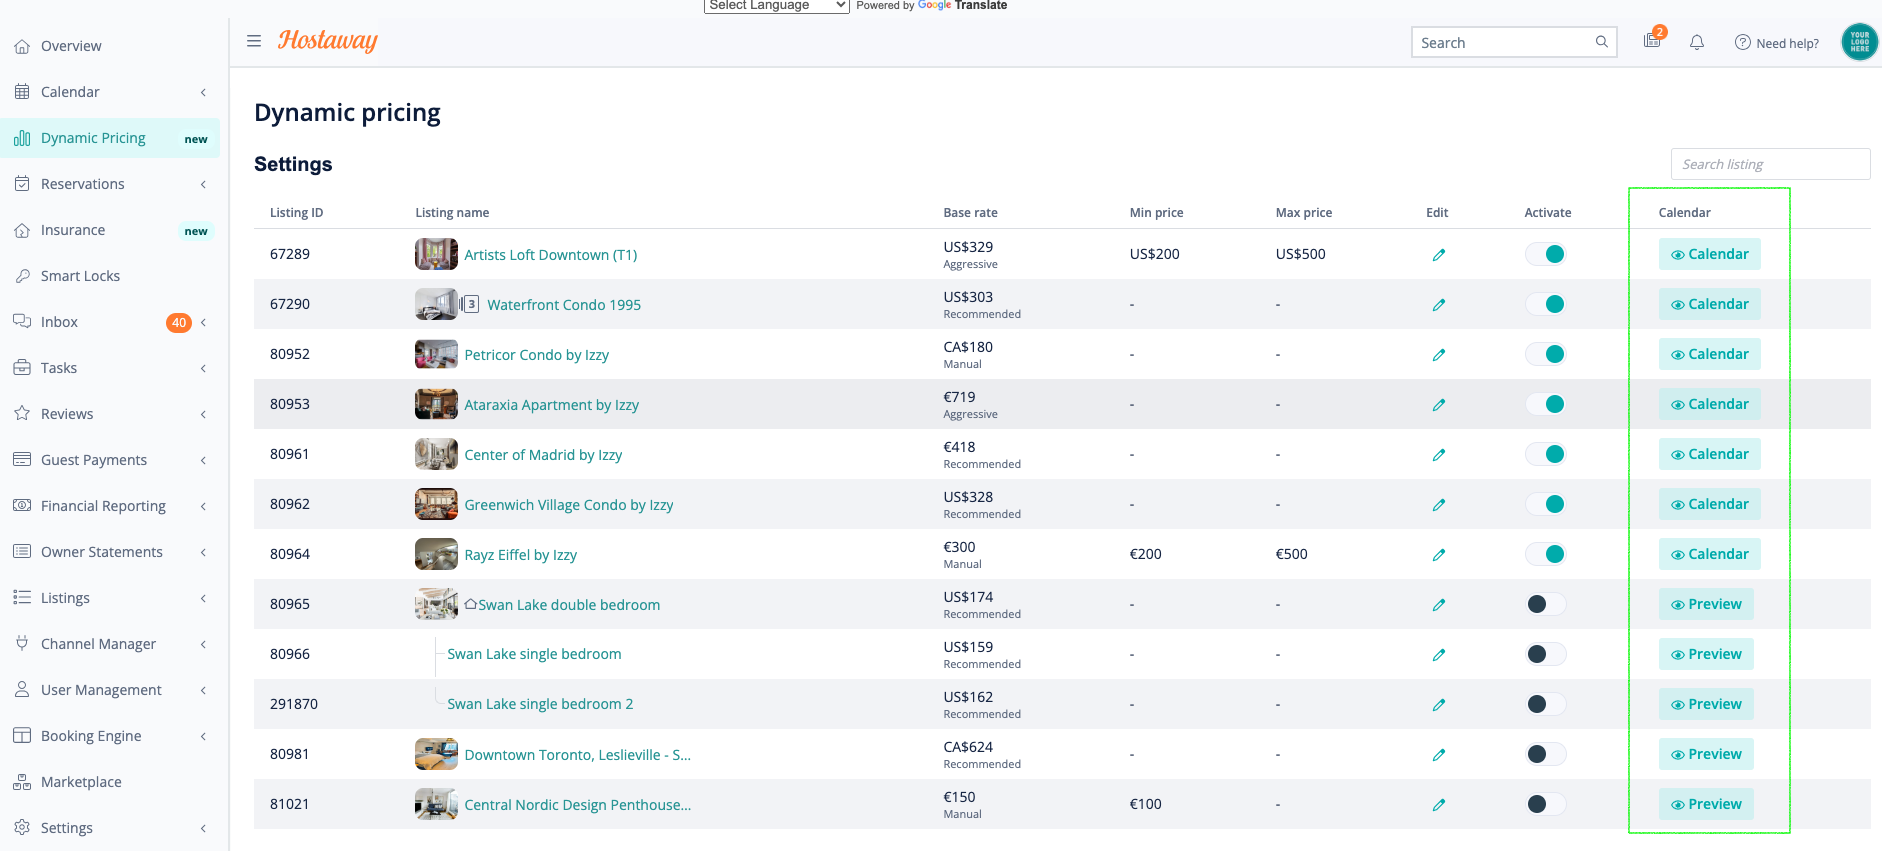The height and width of the screenshot is (851, 1882).
Task: Open the notifications bell icon
Action: click(1697, 42)
